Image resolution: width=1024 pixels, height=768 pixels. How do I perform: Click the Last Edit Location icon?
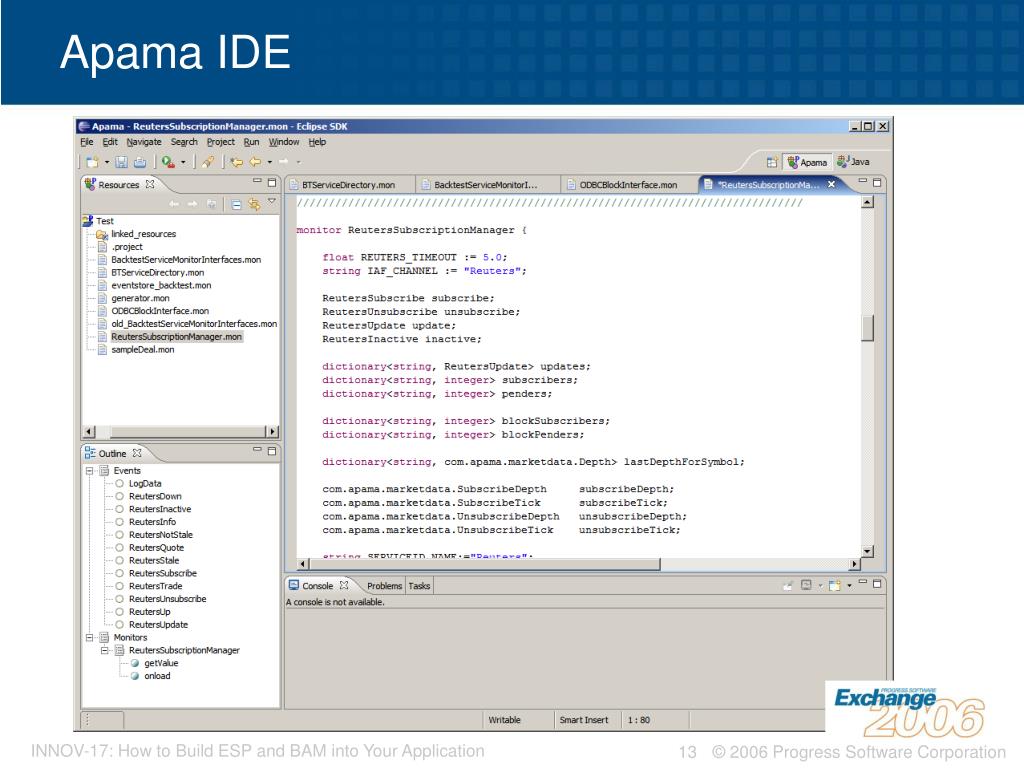236,161
